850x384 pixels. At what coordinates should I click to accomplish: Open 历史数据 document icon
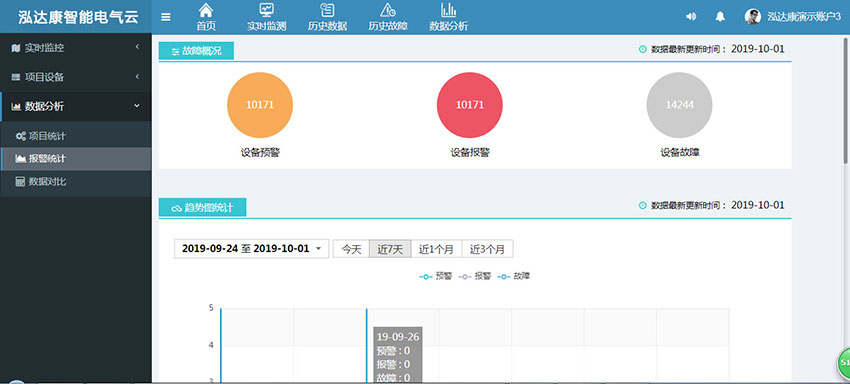(x=327, y=10)
